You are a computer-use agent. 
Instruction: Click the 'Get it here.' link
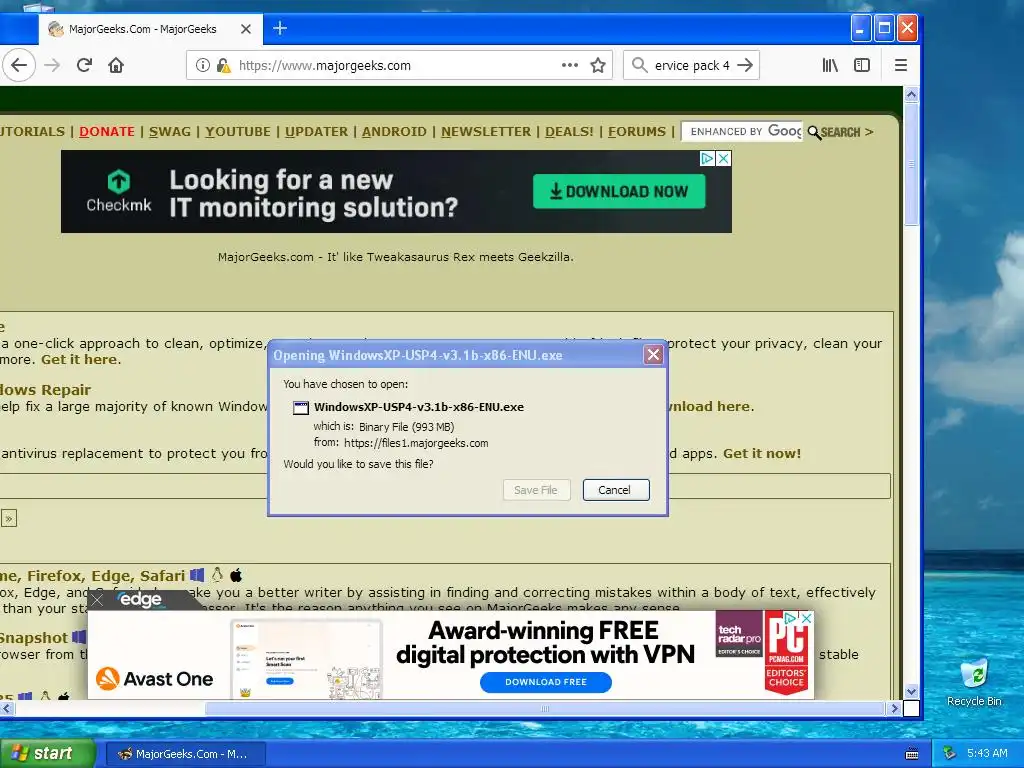tap(81, 359)
